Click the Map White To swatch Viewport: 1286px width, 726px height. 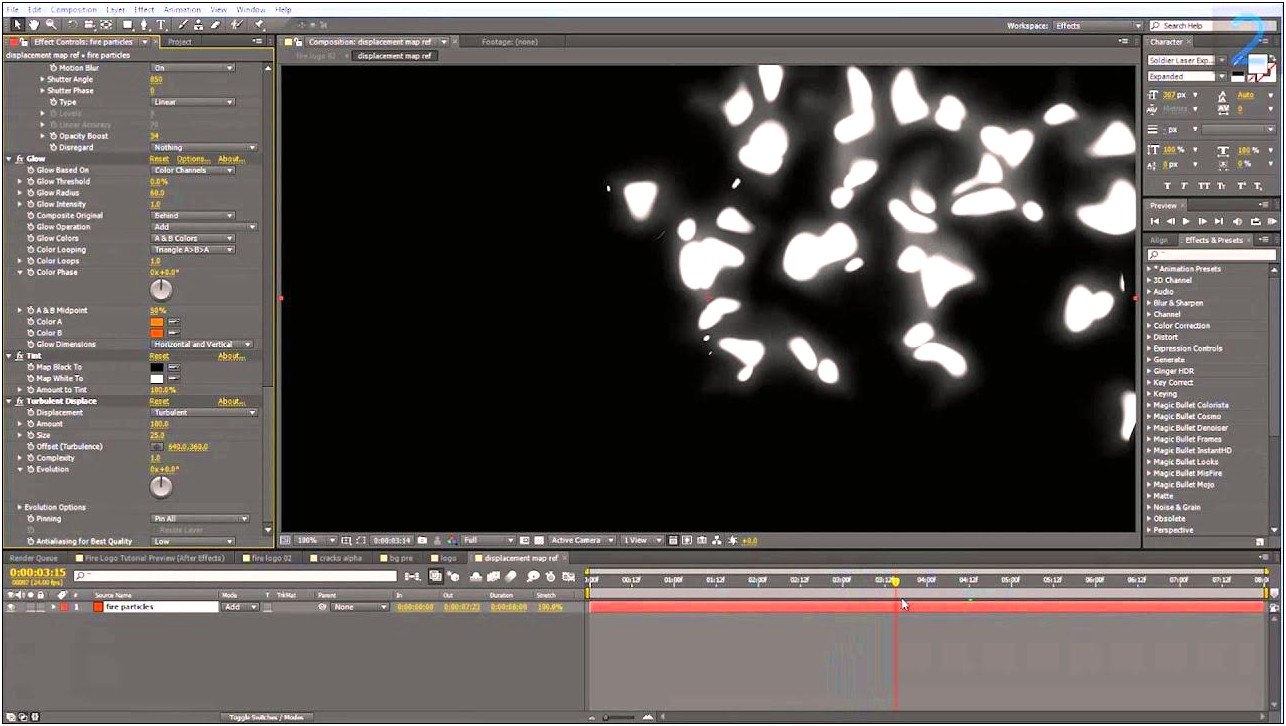156,379
